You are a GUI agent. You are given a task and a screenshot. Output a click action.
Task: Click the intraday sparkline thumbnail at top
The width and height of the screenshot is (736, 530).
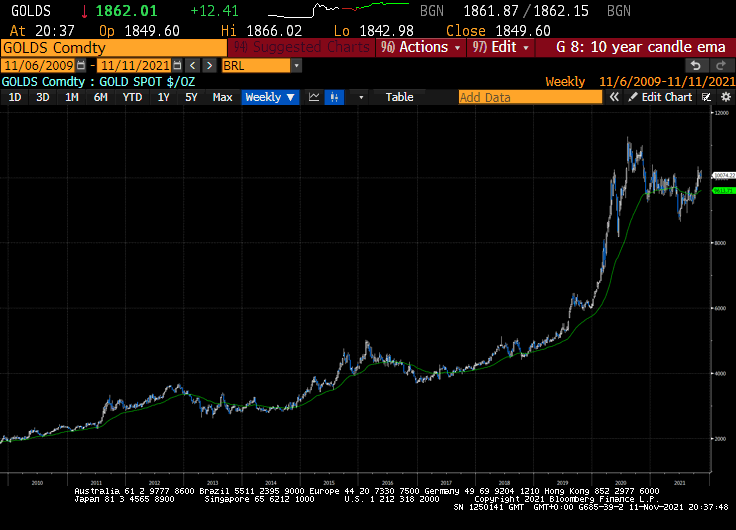click(x=338, y=10)
